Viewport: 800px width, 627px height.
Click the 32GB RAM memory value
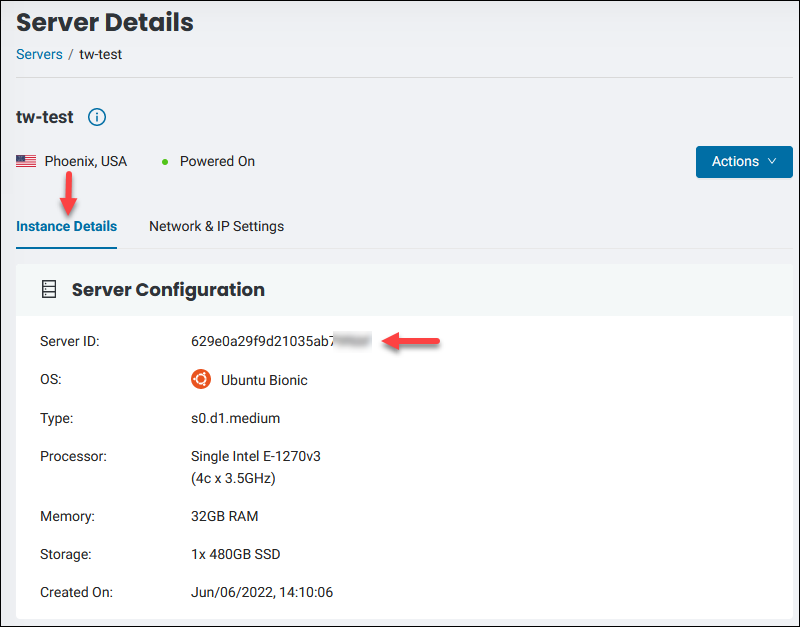pos(224,516)
